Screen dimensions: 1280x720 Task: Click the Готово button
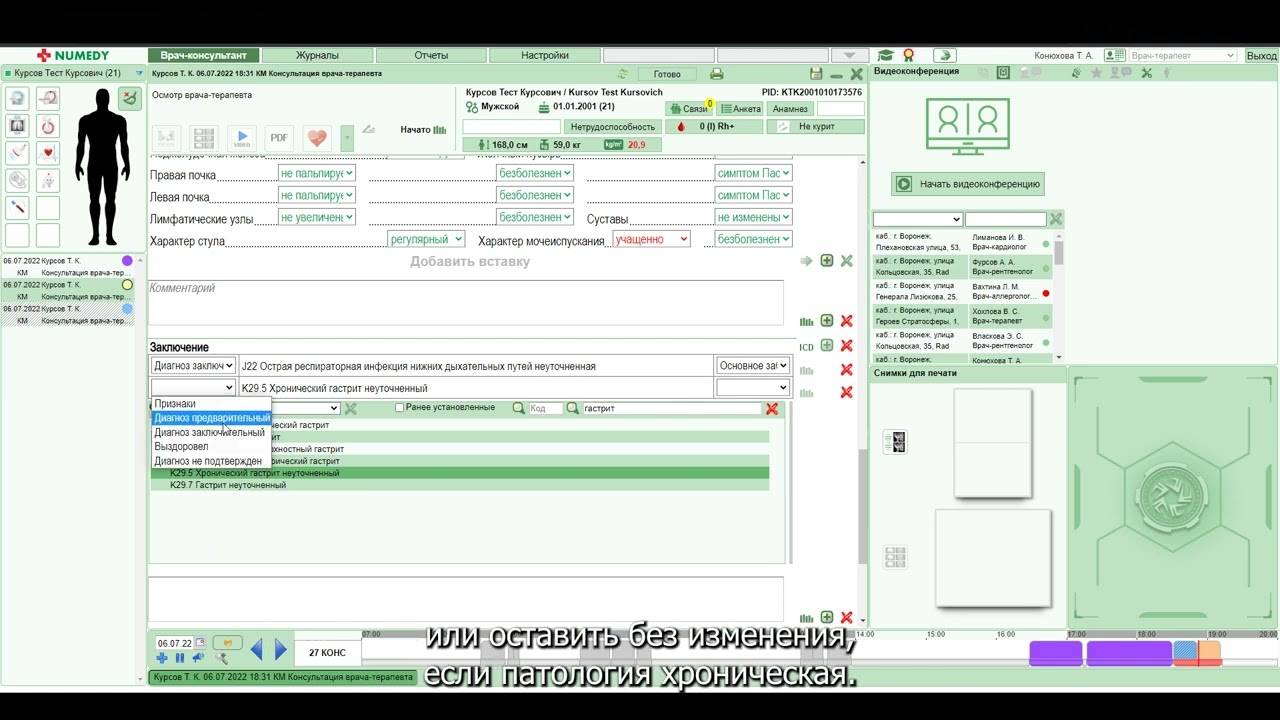click(667, 74)
